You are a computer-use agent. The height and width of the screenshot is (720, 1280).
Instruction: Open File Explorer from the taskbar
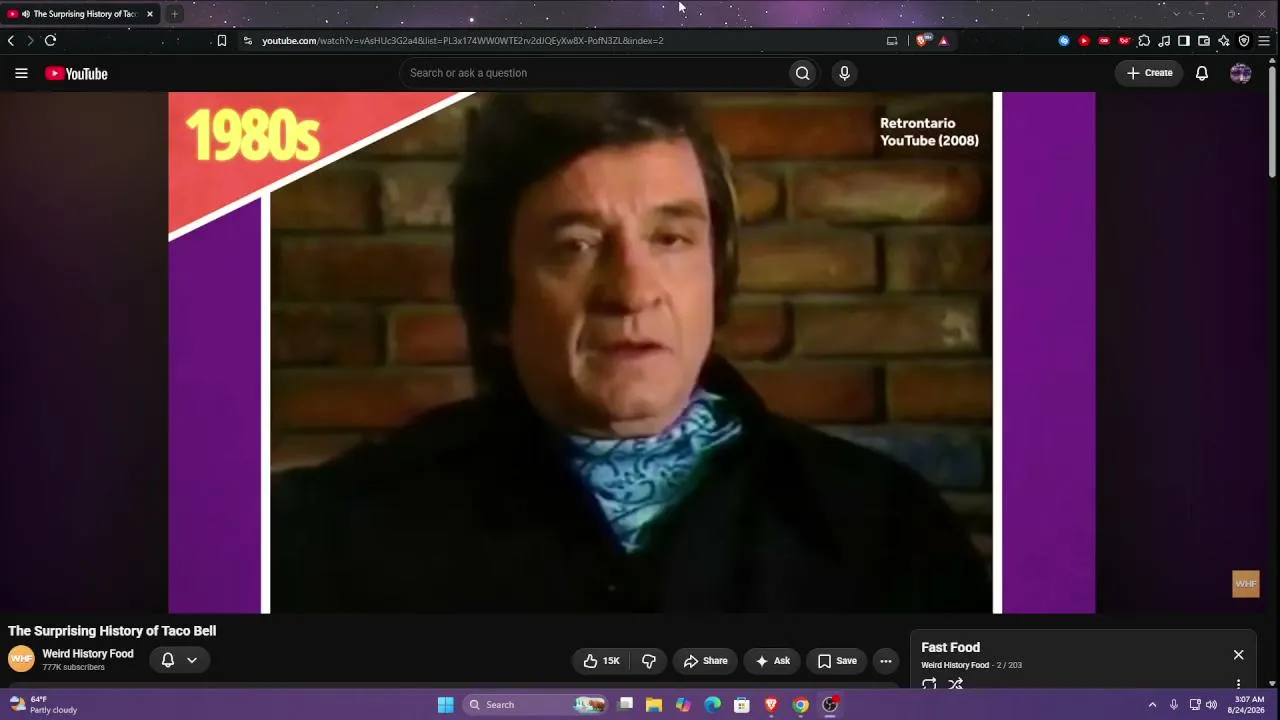(654, 705)
